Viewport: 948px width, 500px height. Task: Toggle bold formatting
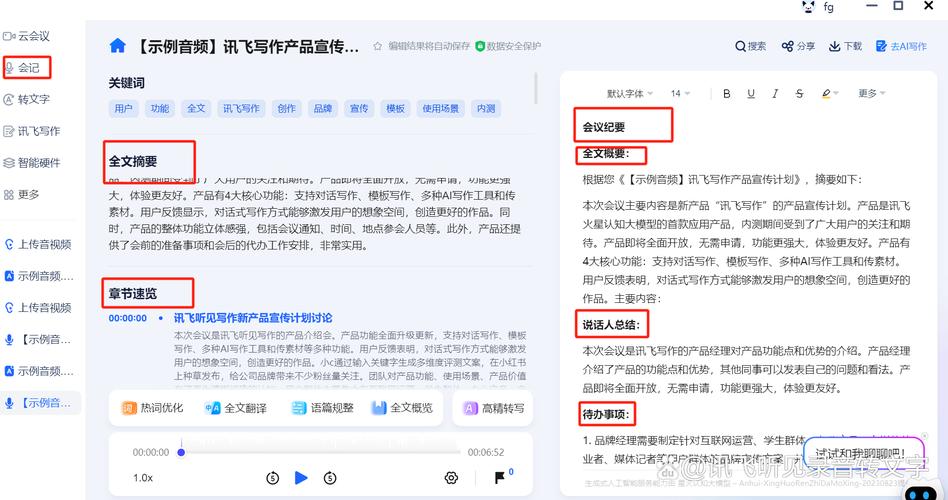coord(727,94)
